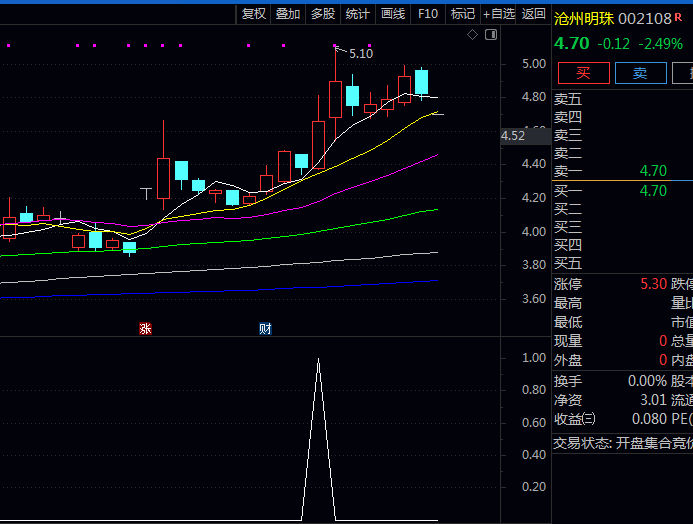
Task: Click the 收益(三) value 0.080
Action: click(x=649, y=418)
